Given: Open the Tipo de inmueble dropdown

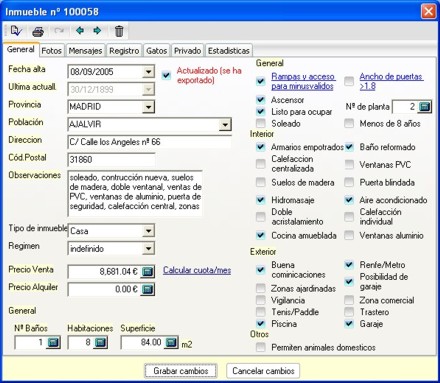Looking at the screenshot, I should tap(148, 231).
